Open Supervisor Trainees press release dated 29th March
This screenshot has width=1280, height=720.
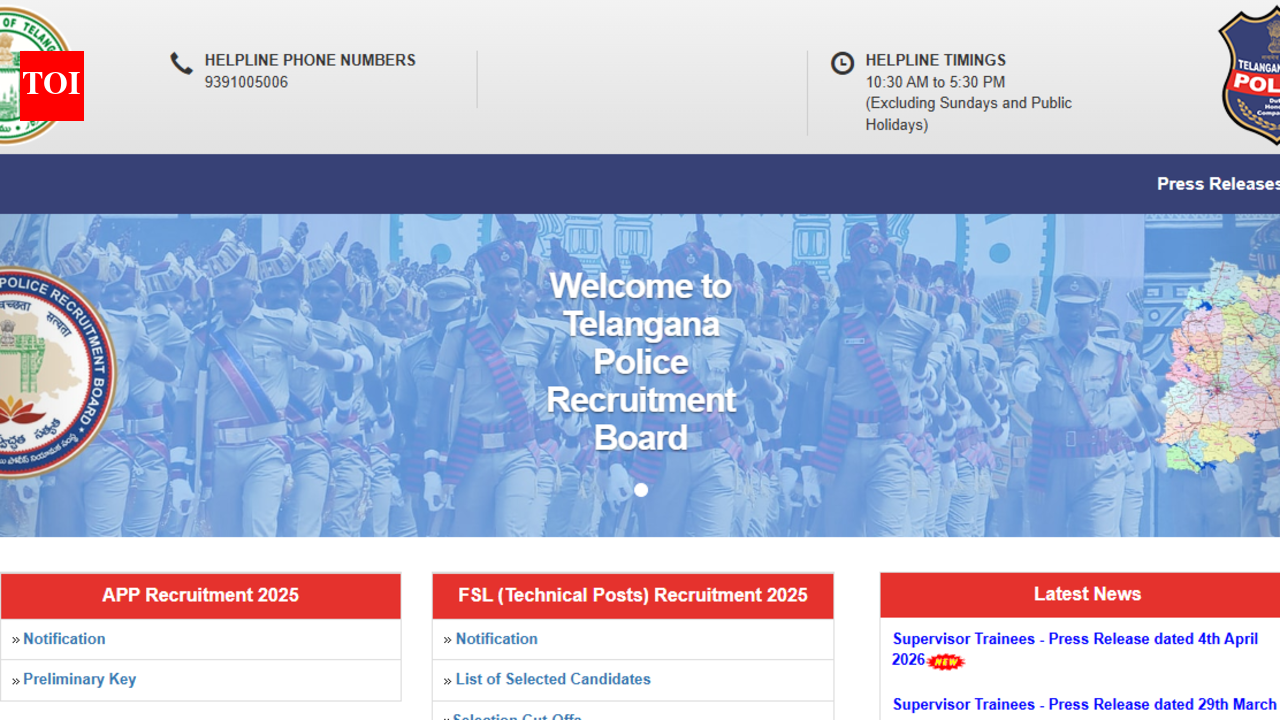tap(1084, 705)
